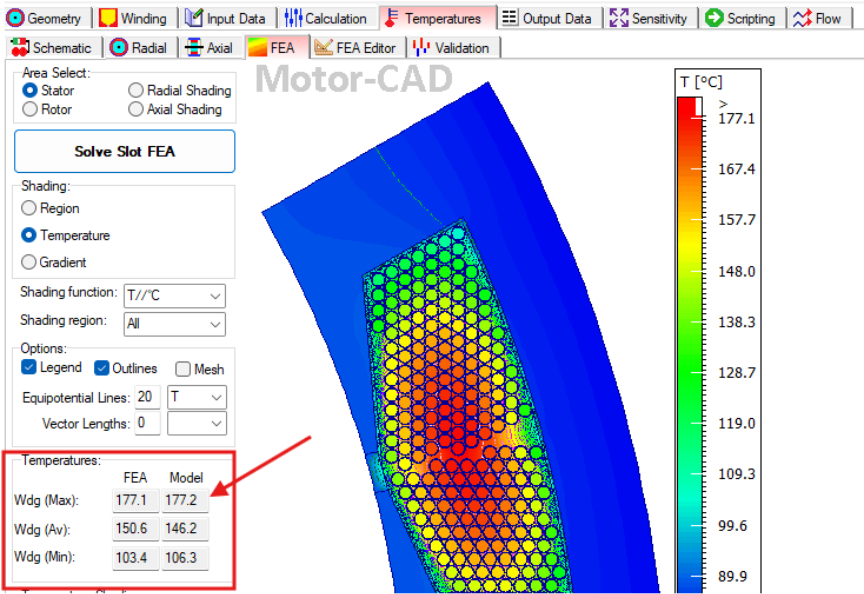Switch to the FEA Editor tab
Viewport: 864px width, 594px height.
tap(356, 47)
